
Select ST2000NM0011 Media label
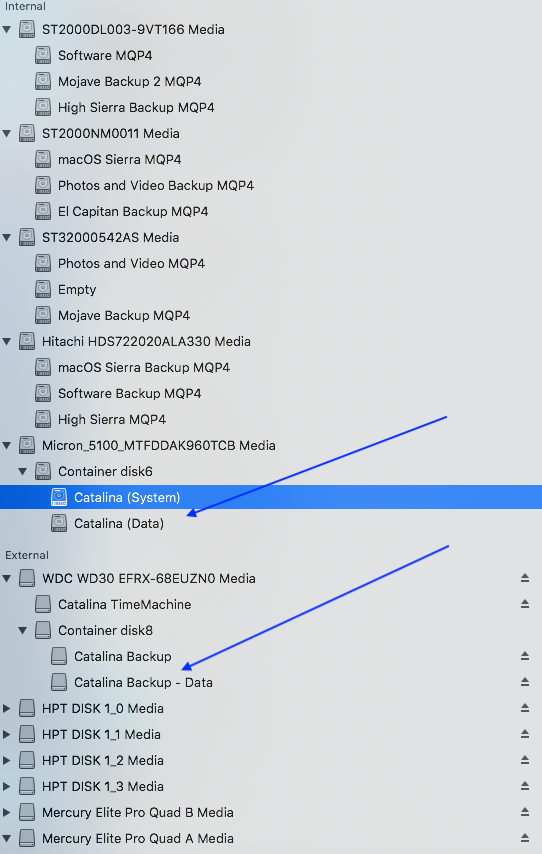(111, 133)
